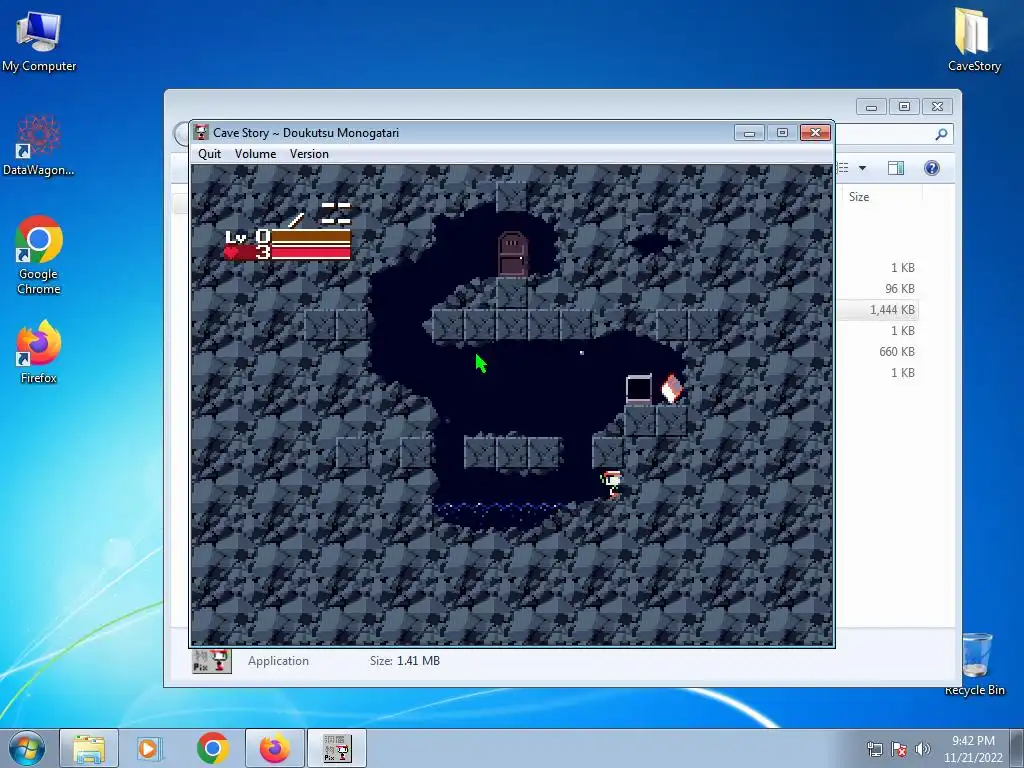Open Explorer help question mark icon
The width and height of the screenshot is (1024, 768).
pos(932,168)
